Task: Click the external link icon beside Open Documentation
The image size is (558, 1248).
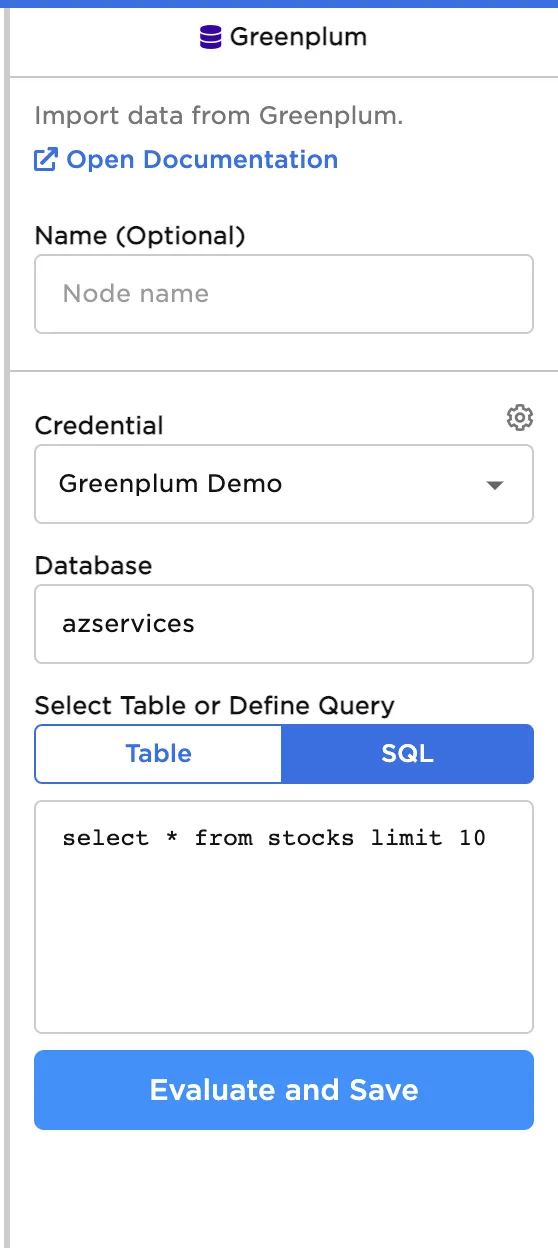Action: pos(46,160)
